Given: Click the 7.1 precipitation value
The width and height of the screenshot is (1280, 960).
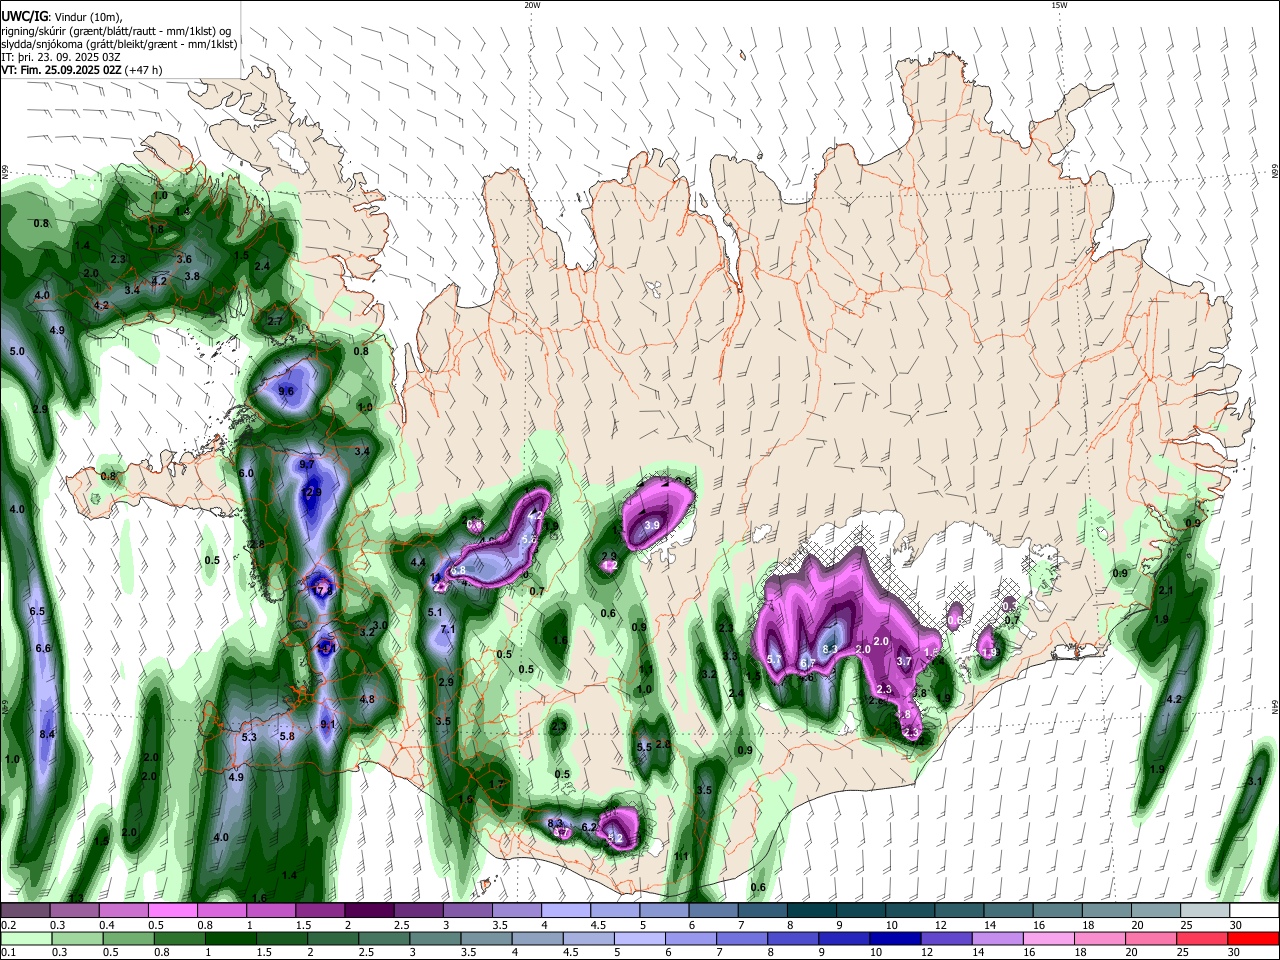Looking at the screenshot, I should pos(448,630).
